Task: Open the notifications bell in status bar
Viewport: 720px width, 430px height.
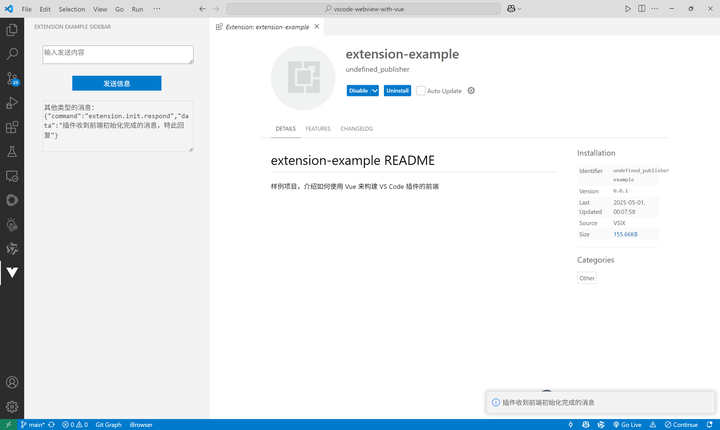Action: coord(709,424)
